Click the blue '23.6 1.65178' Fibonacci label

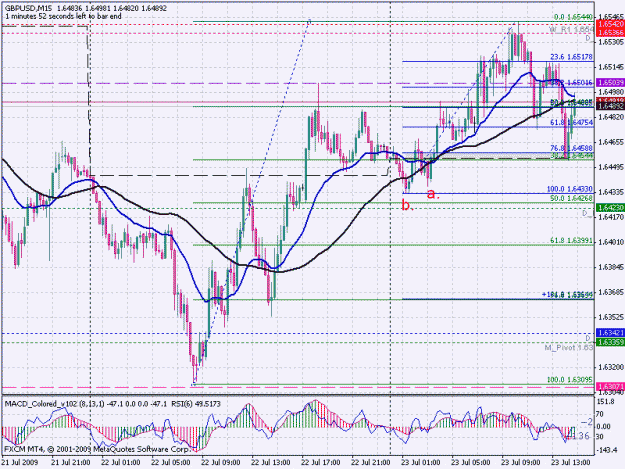pyautogui.click(x=572, y=57)
